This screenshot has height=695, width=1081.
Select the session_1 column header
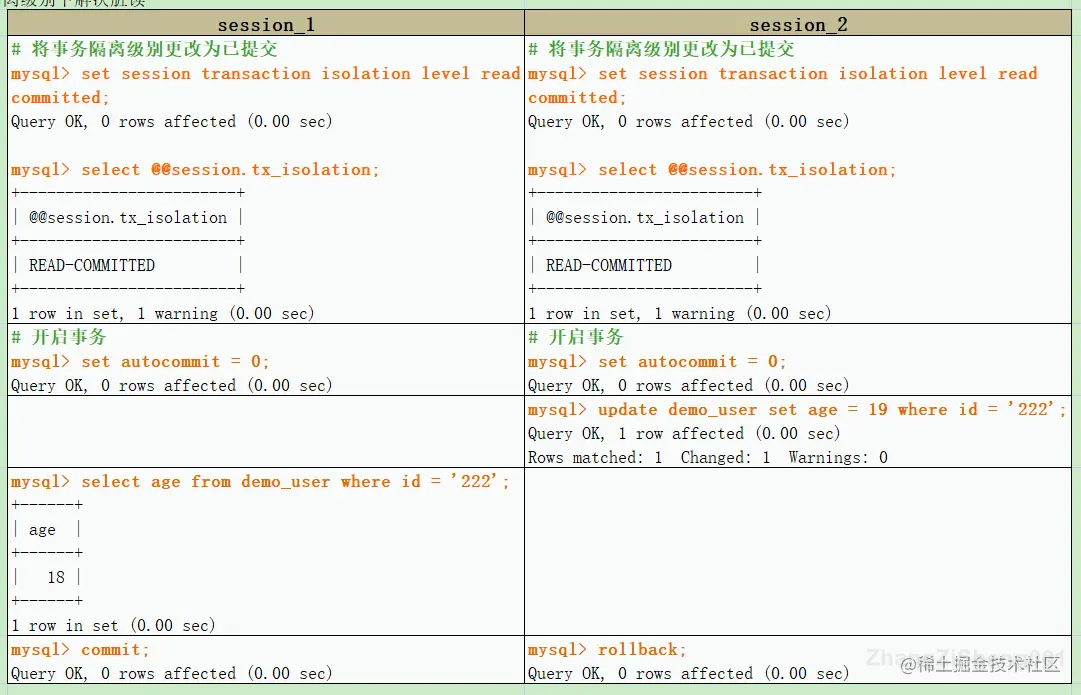click(x=265, y=23)
